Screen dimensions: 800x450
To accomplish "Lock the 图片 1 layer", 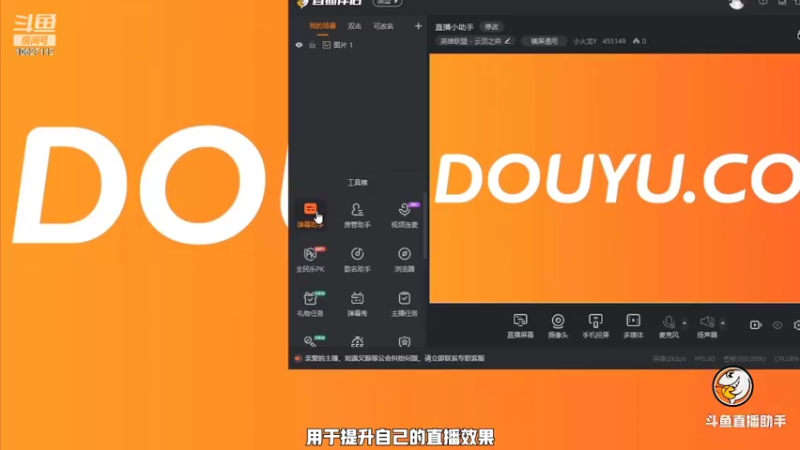I will pos(312,45).
